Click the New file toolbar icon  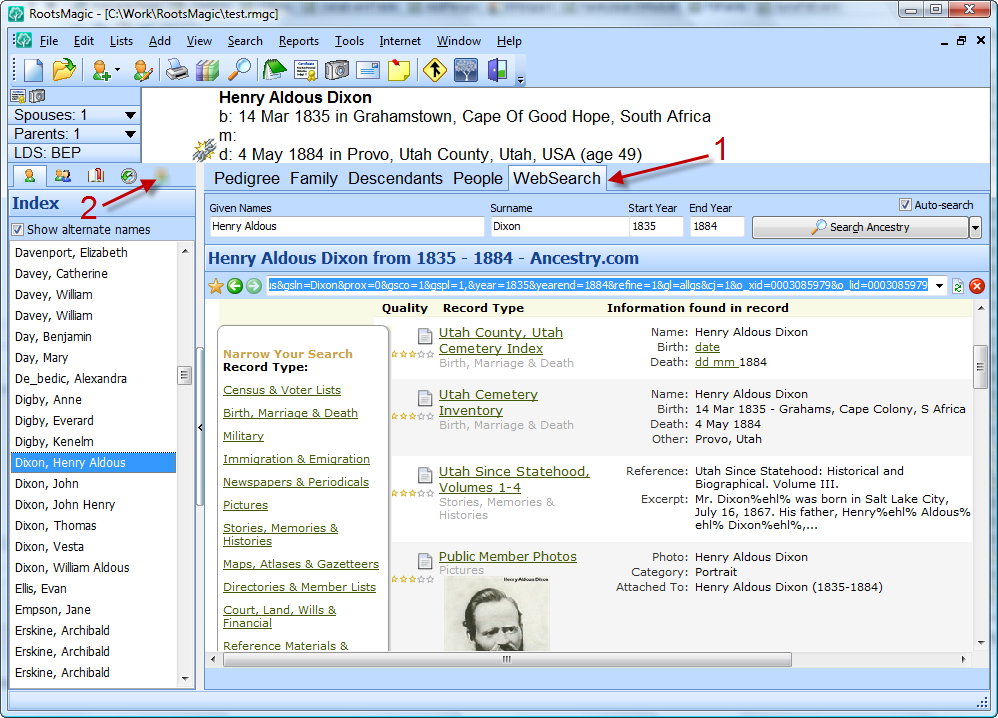tap(32, 69)
